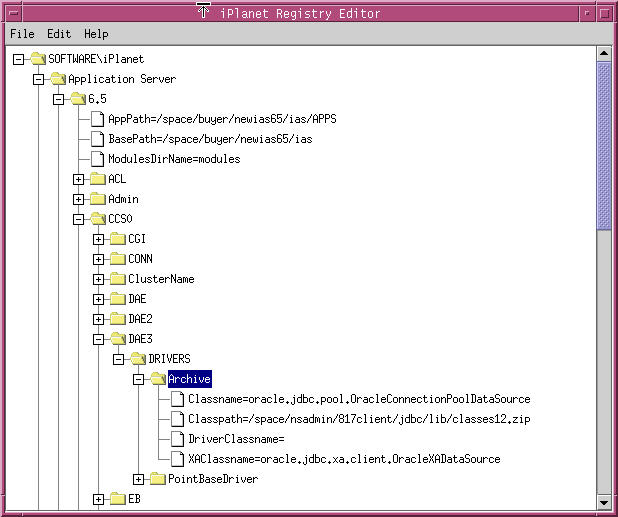Collapse the Archive node

coord(138,379)
